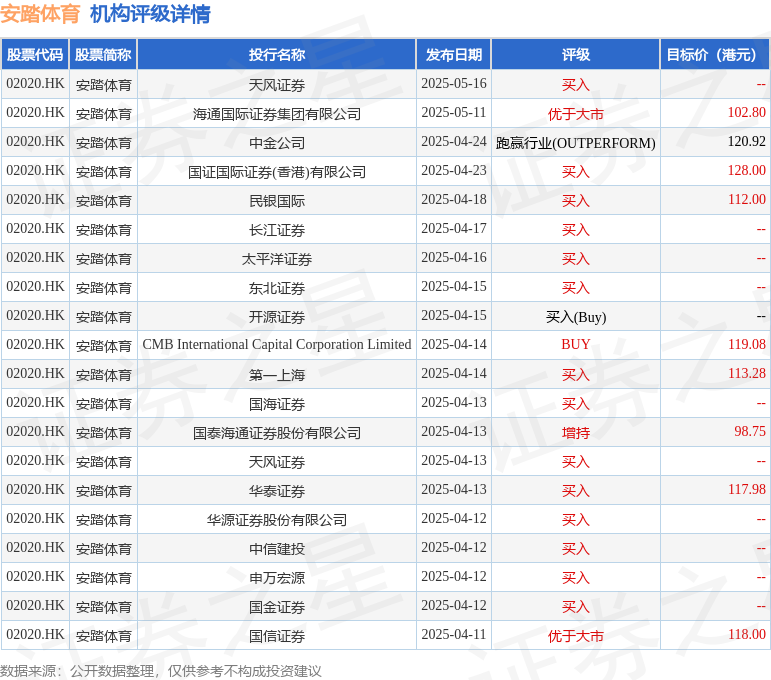Image resolution: width=771 pixels, height=680 pixels.
Task: Select the 中金公司 cell
Action: pos(277,143)
